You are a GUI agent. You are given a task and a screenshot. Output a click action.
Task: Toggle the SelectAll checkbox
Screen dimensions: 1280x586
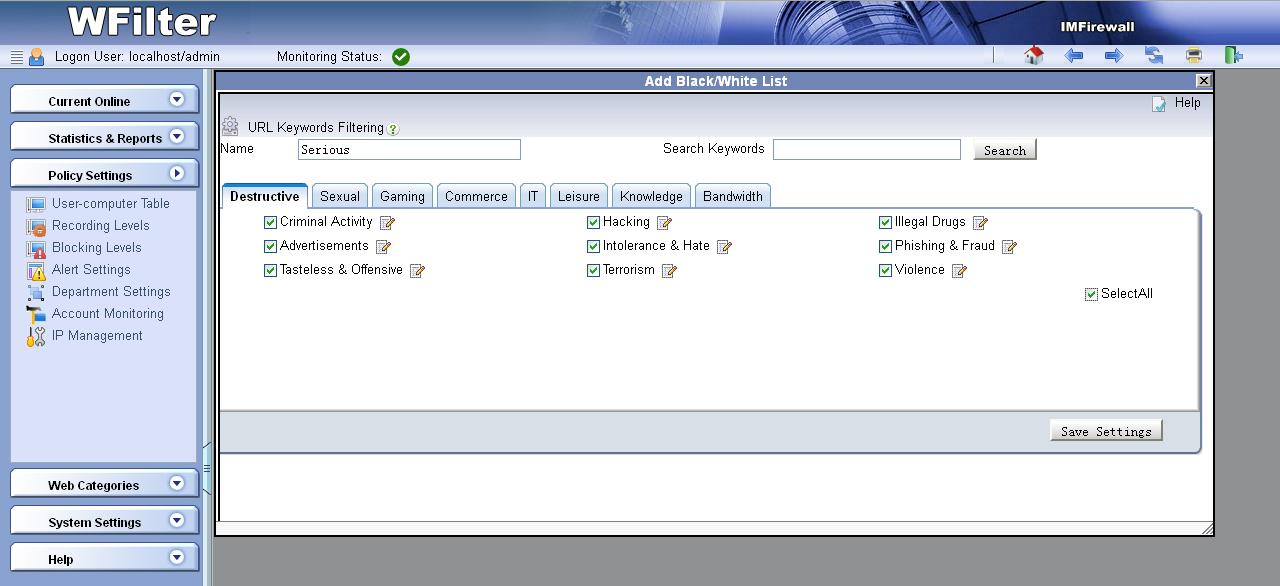click(x=1091, y=295)
